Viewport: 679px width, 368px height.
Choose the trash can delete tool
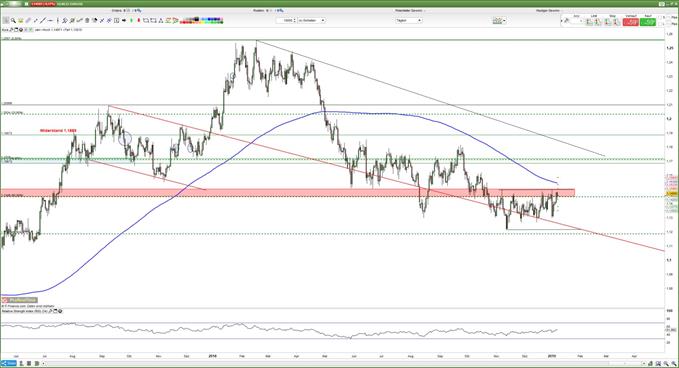(87, 20)
